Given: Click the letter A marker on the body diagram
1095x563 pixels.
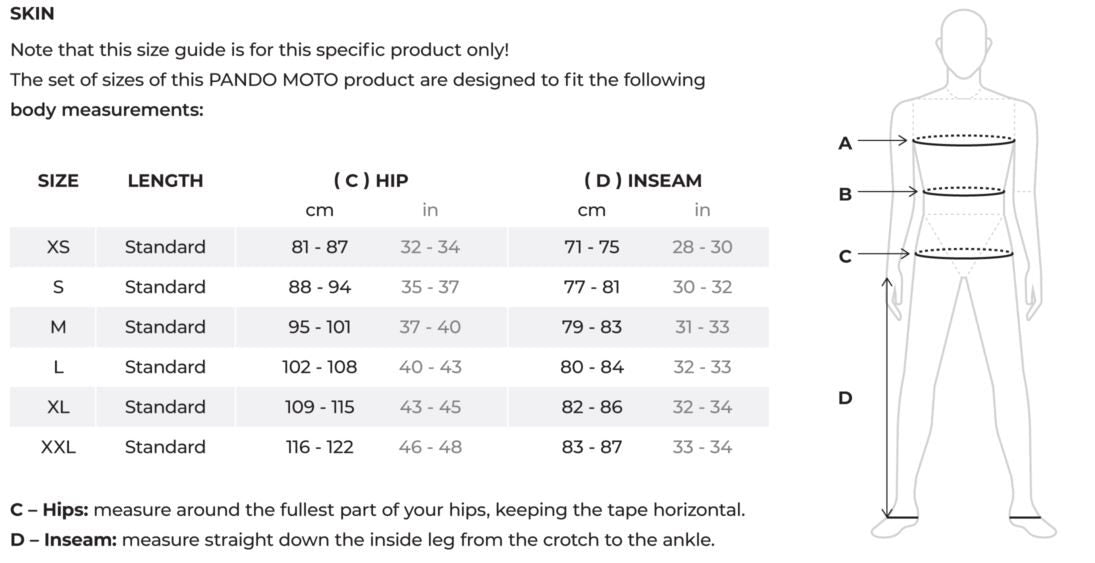Looking at the screenshot, I should tap(845, 143).
